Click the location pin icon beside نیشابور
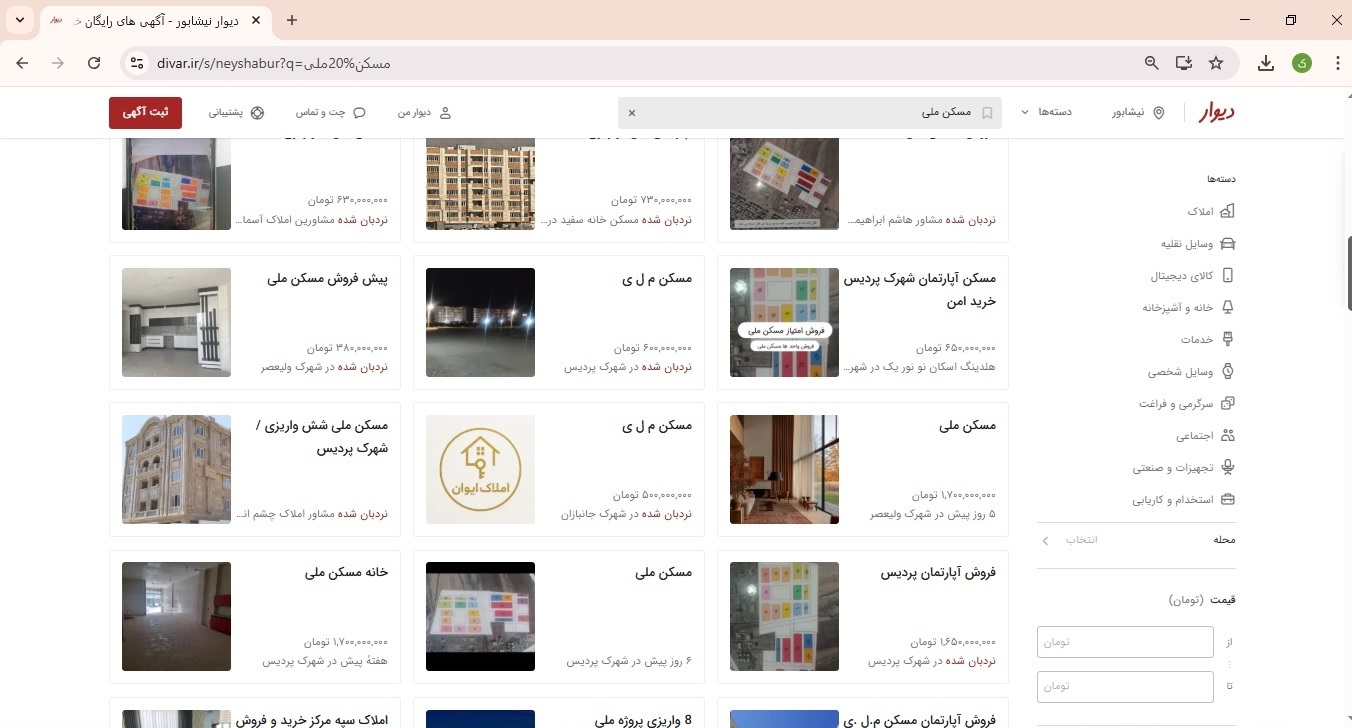This screenshot has height=728, width=1352. point(1159,112)
